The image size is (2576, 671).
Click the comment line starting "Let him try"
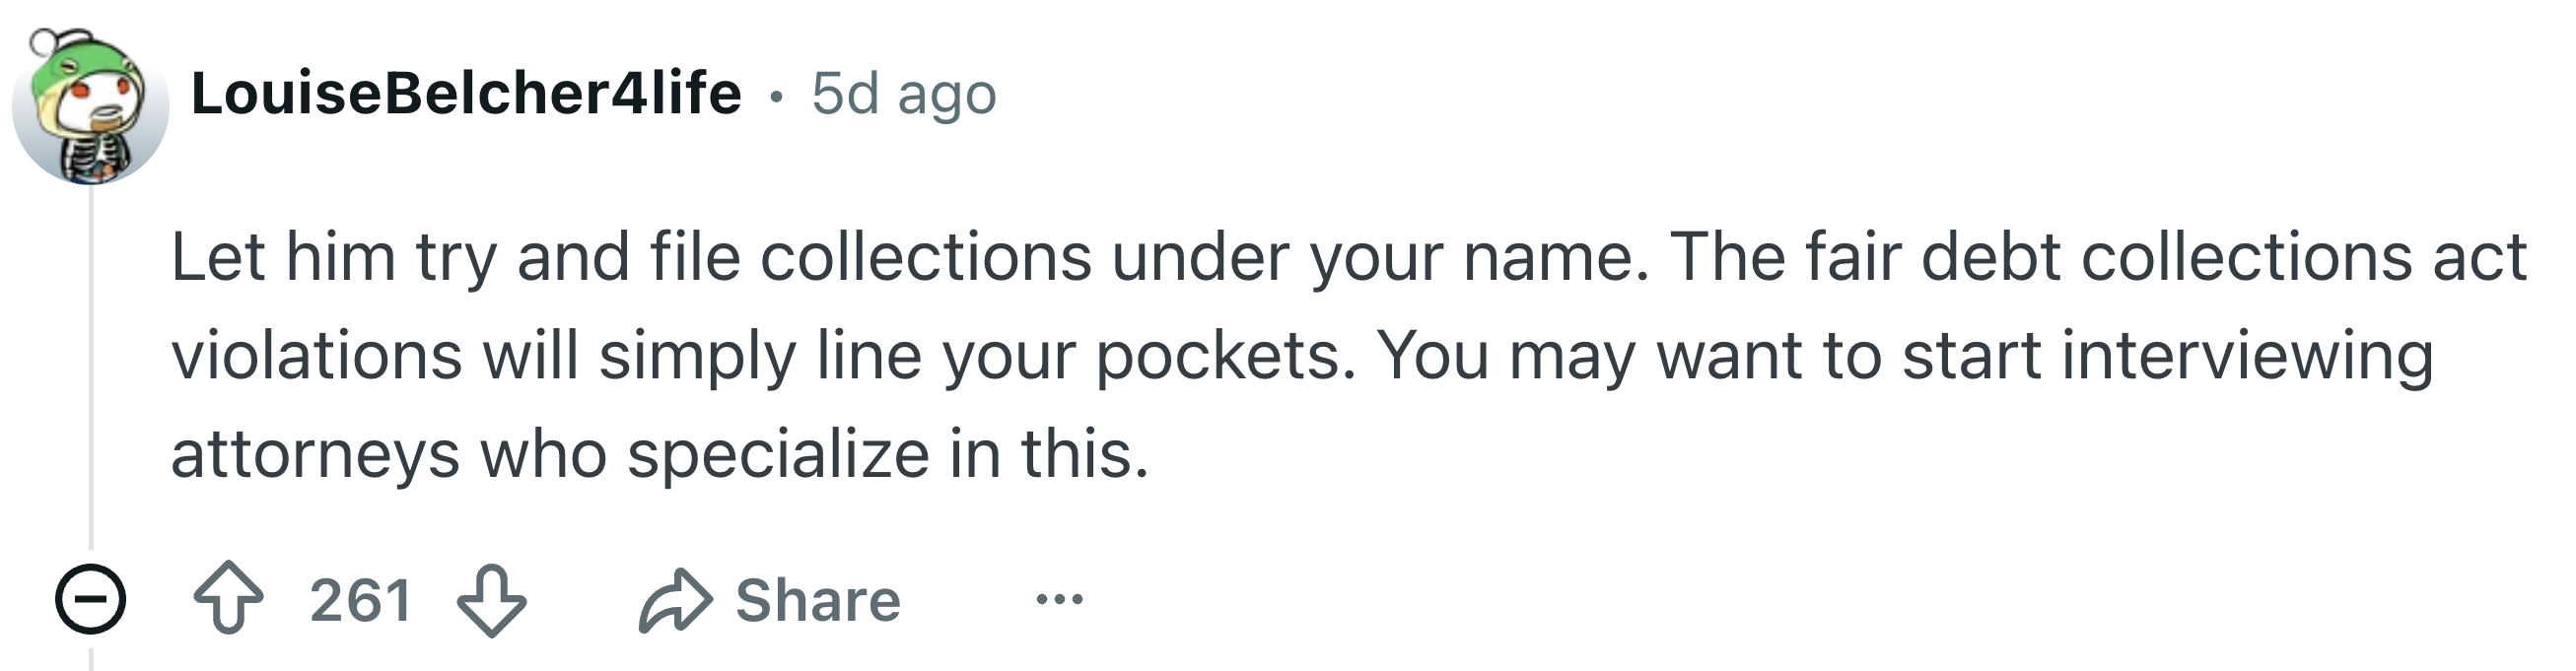click(x=1349, y=257)
